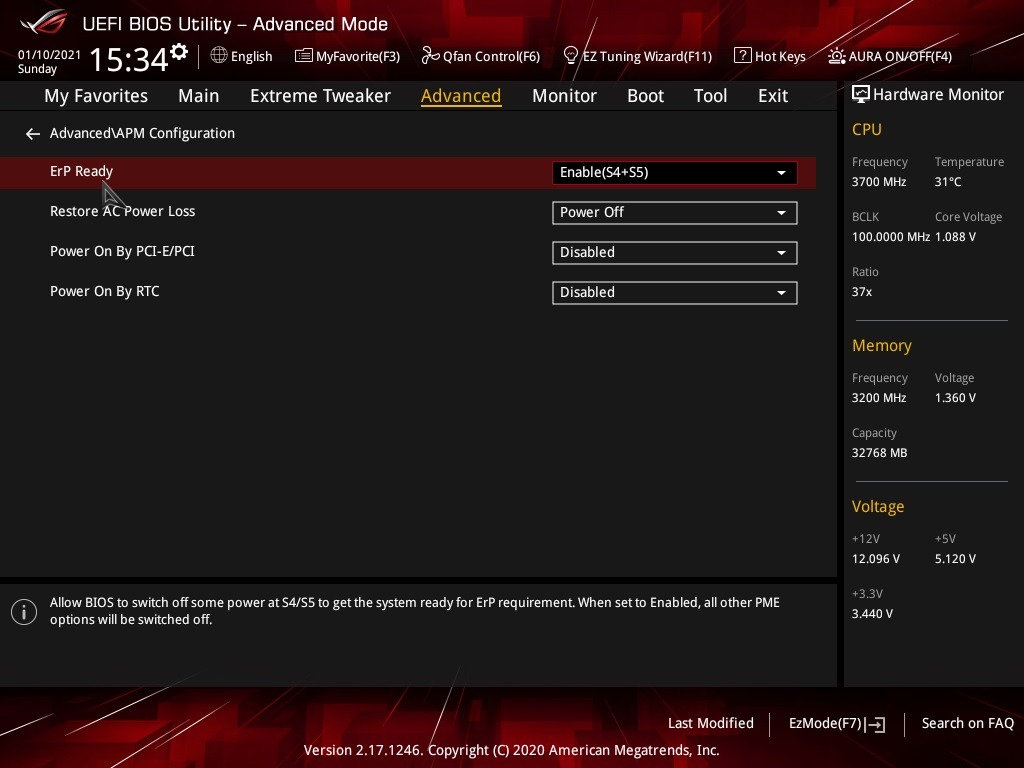Go to Exit tab
The width and height of the screenshot is (1024, 768).
pyautogui.click(x=773, y=96)
